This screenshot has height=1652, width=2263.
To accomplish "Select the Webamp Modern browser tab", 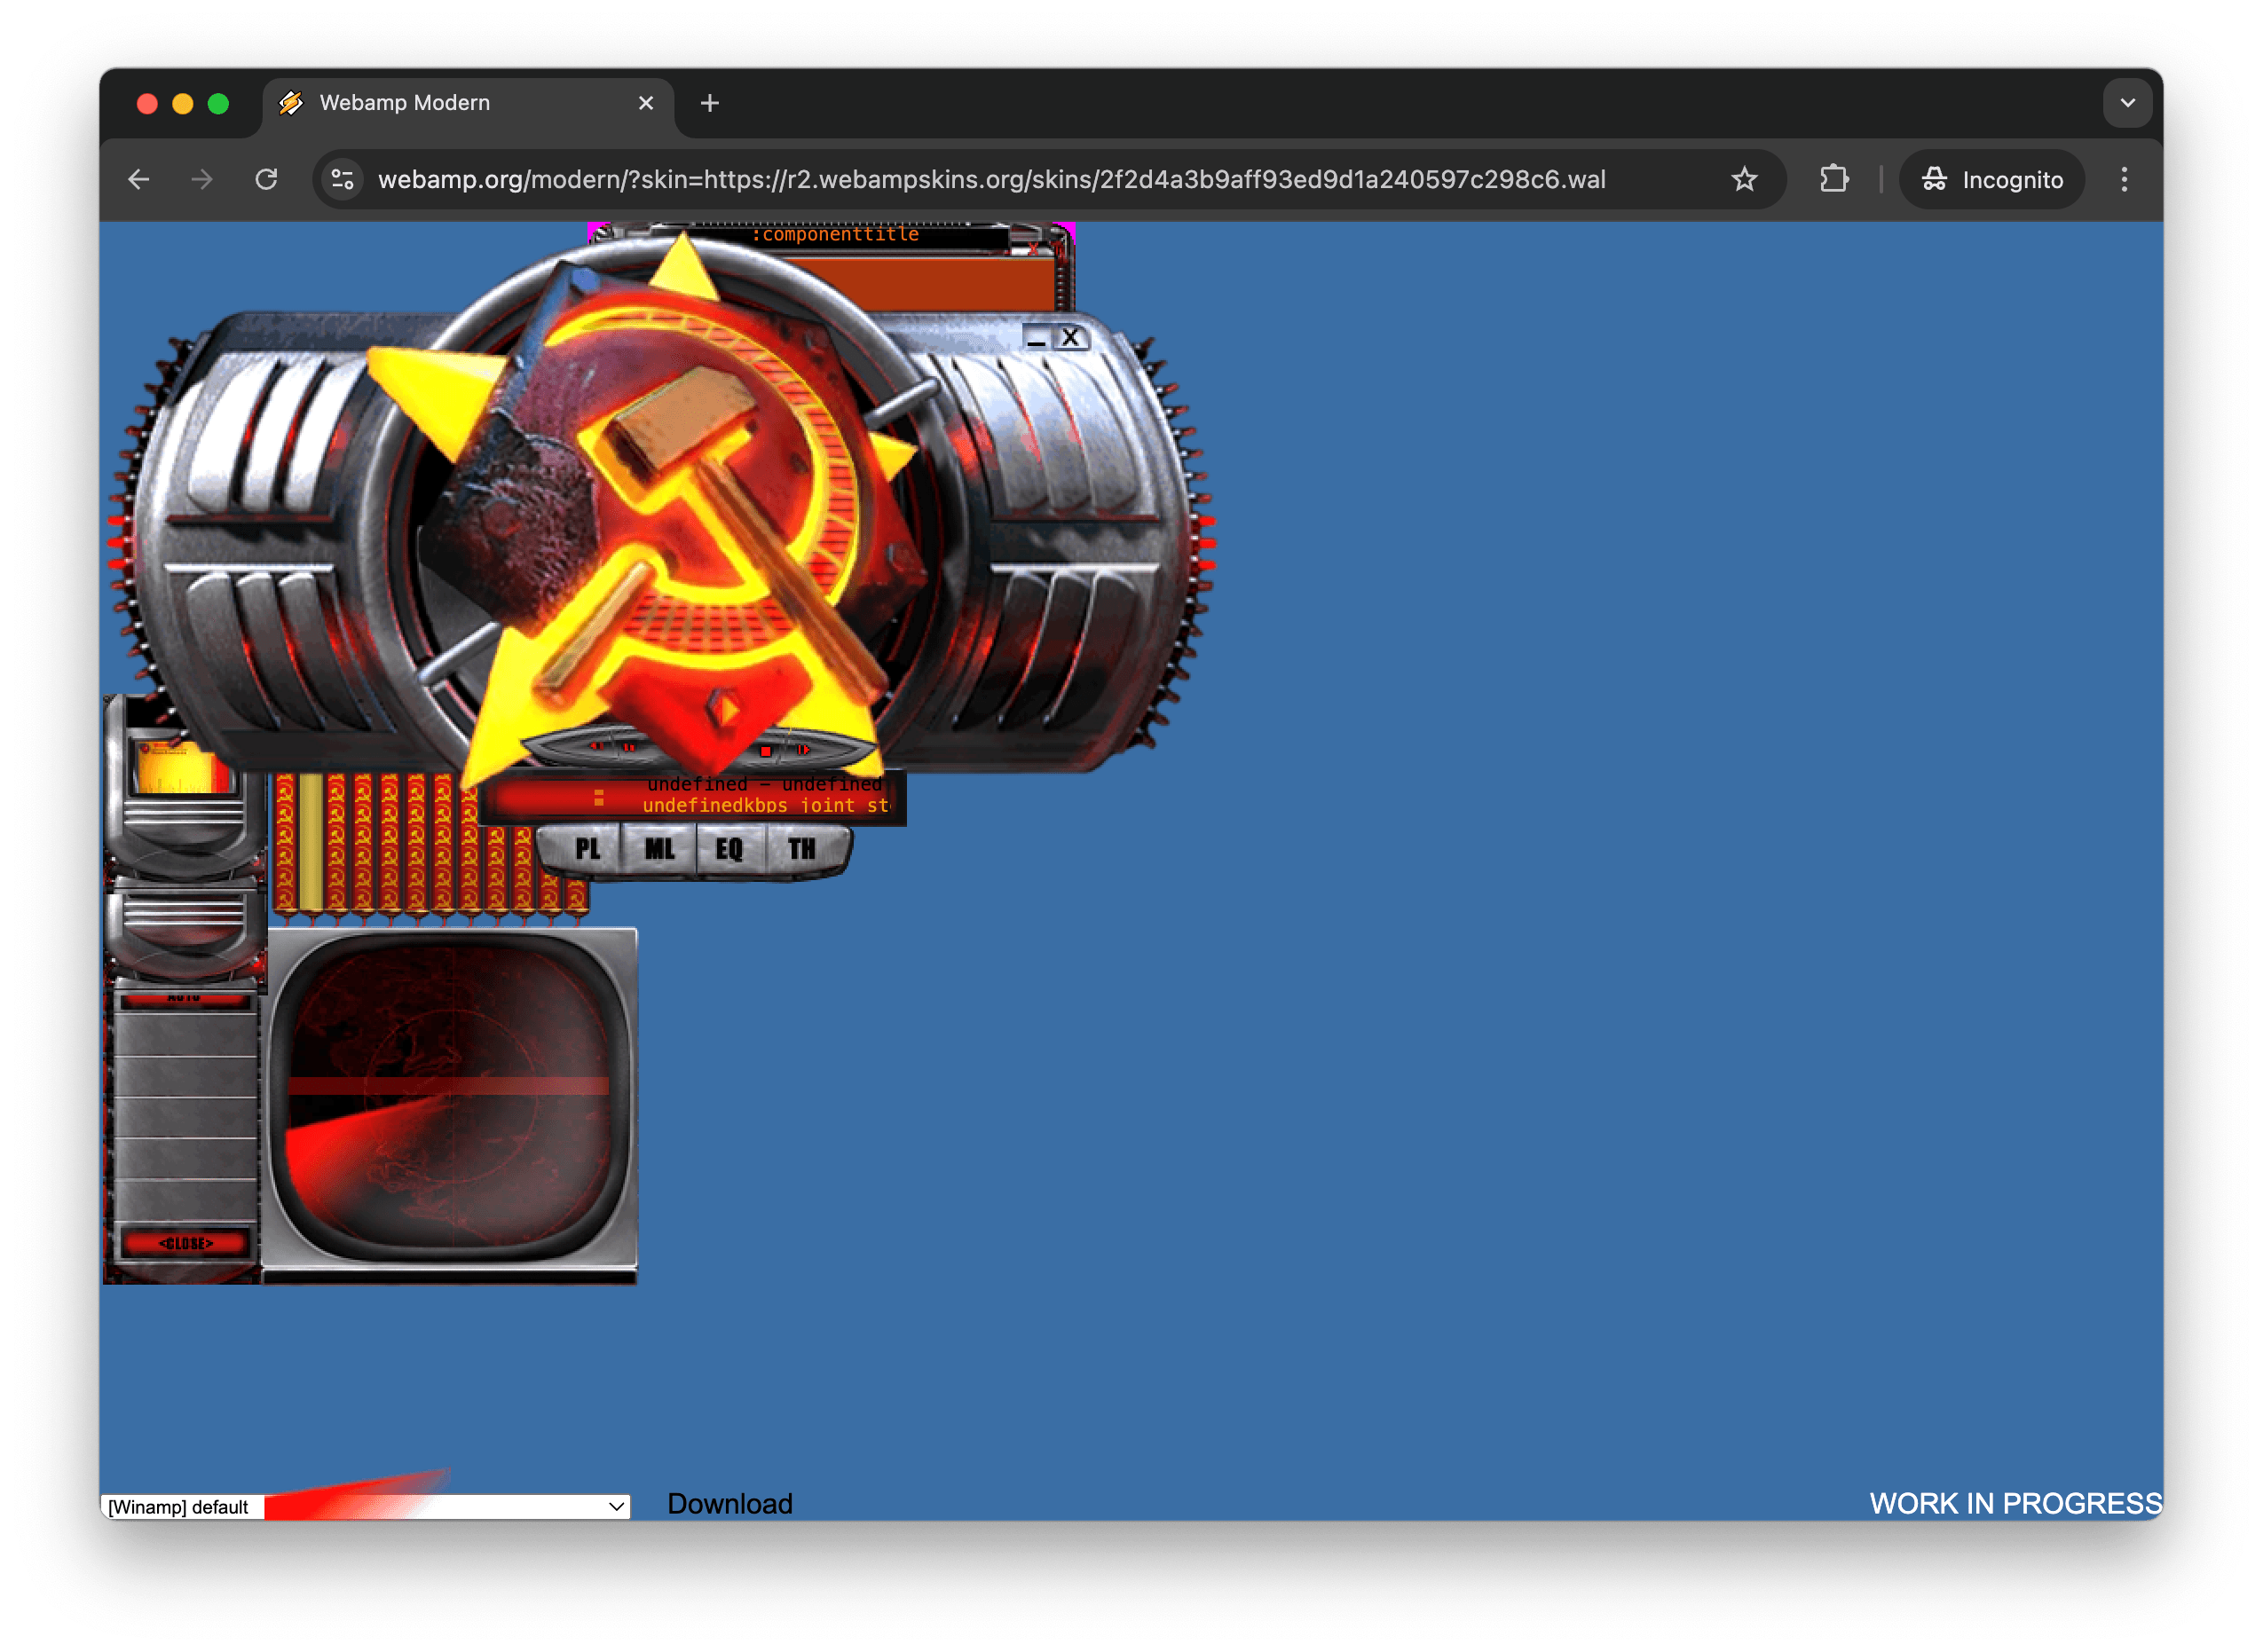I will (405, 103).
